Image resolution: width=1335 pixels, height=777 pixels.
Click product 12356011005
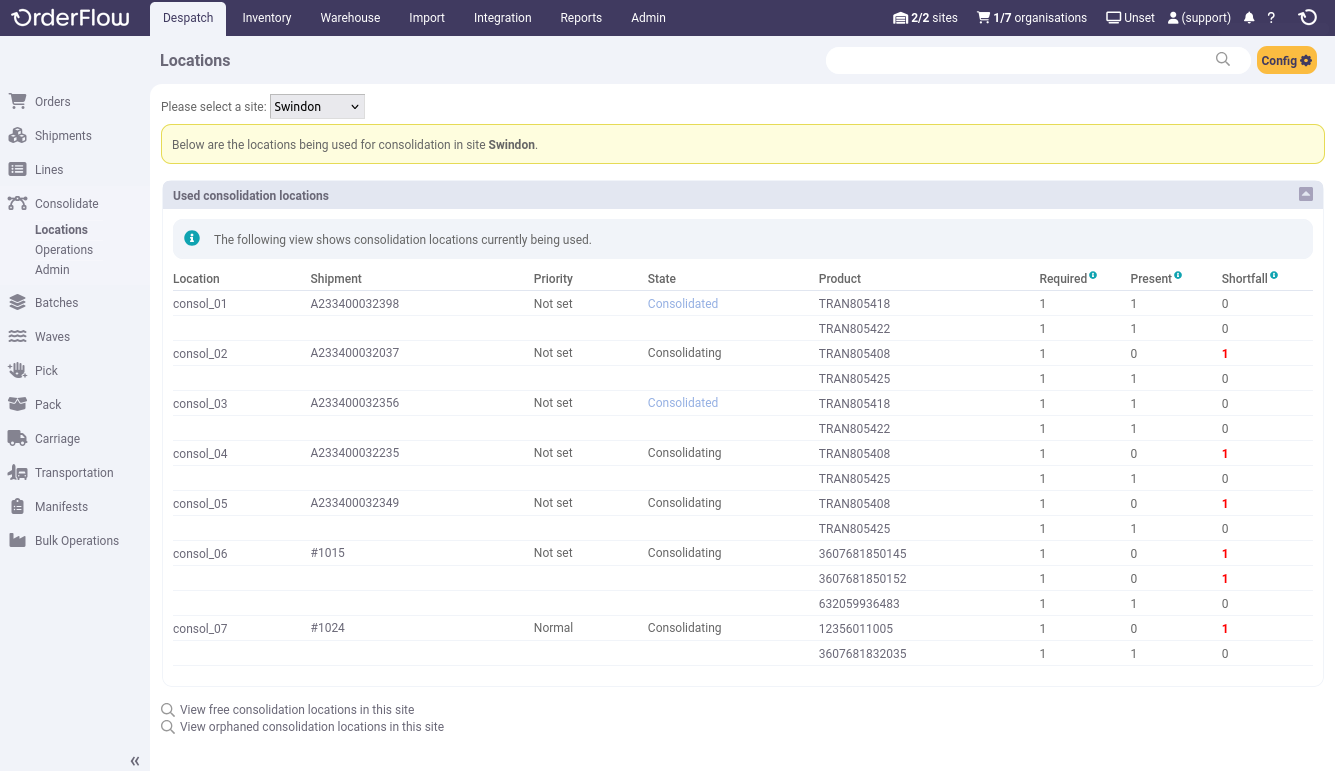click(856, 628)
